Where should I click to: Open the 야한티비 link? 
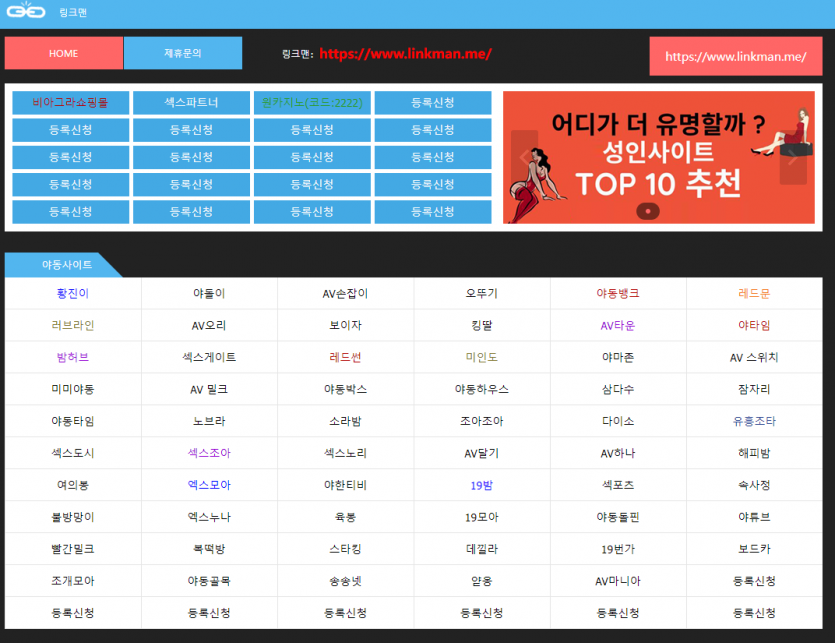click(345, 485)
